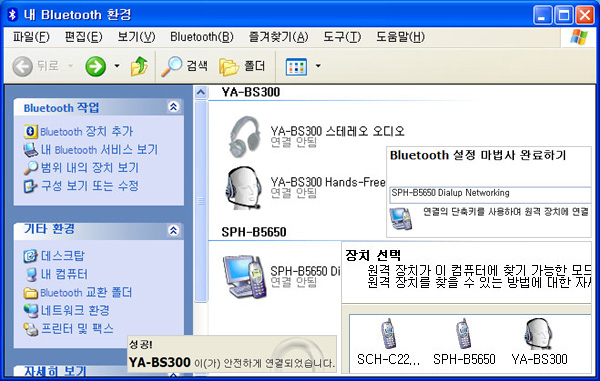Open the Bluetooth 교환 폴더 link
Viewport: 600px width, 381px height.
point(86,292)
